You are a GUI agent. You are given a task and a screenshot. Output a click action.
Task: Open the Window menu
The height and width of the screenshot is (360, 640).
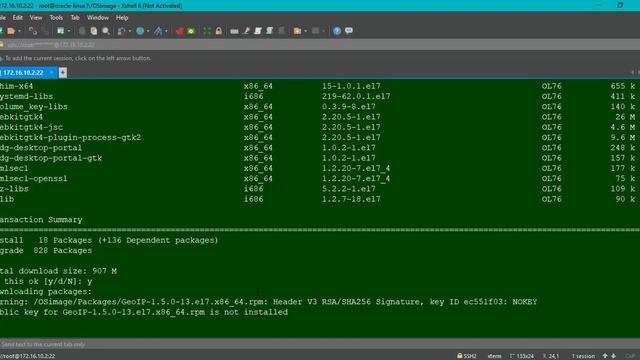98,18
